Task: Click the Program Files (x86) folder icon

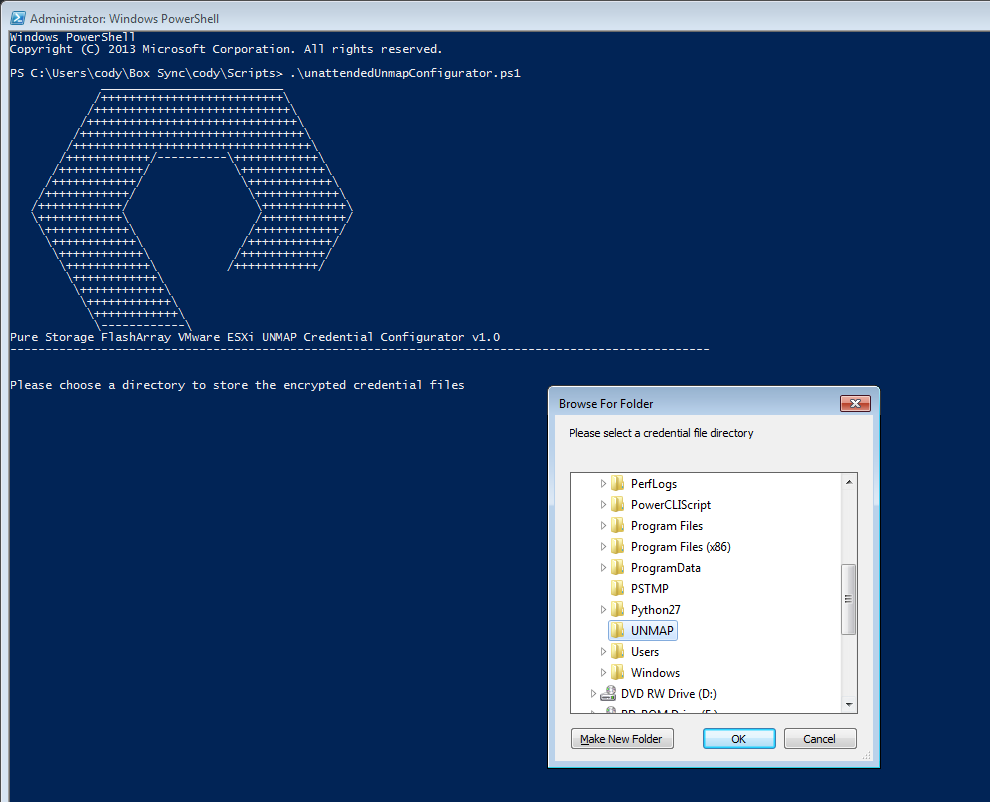Action: coord(617,546)
